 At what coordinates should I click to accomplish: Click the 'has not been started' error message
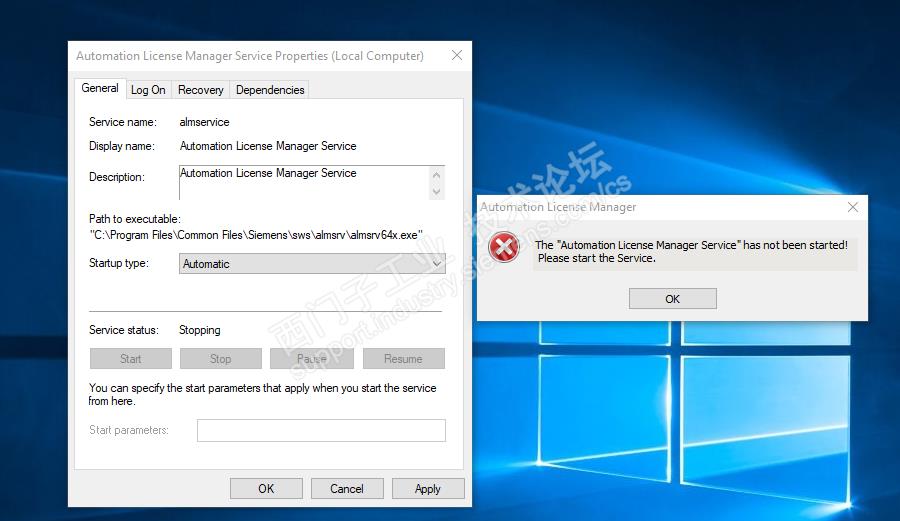692,251
